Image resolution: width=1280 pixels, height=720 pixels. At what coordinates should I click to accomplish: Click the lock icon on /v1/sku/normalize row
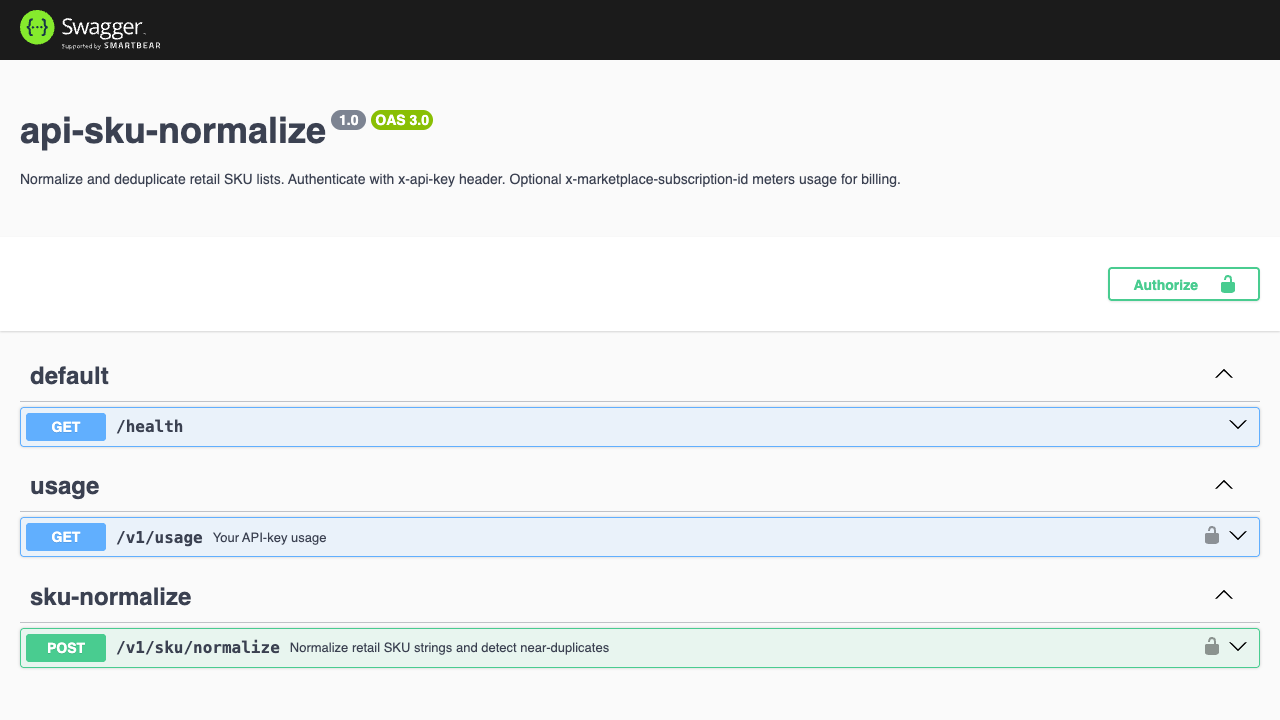(1212, 647)
